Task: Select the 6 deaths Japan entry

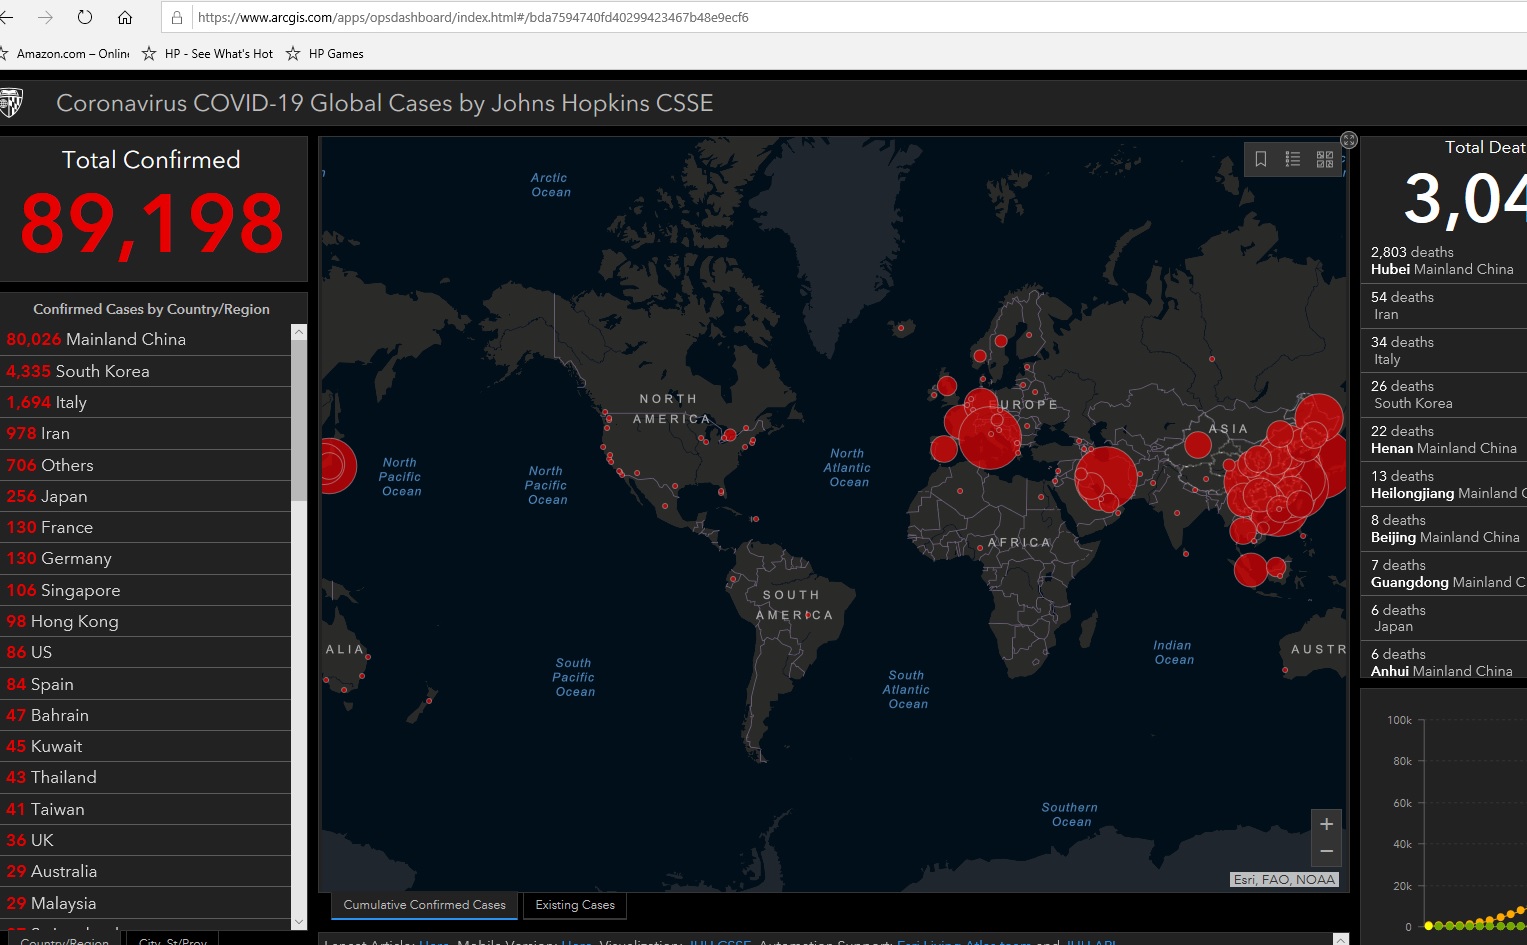Action: coord(1444,618)
